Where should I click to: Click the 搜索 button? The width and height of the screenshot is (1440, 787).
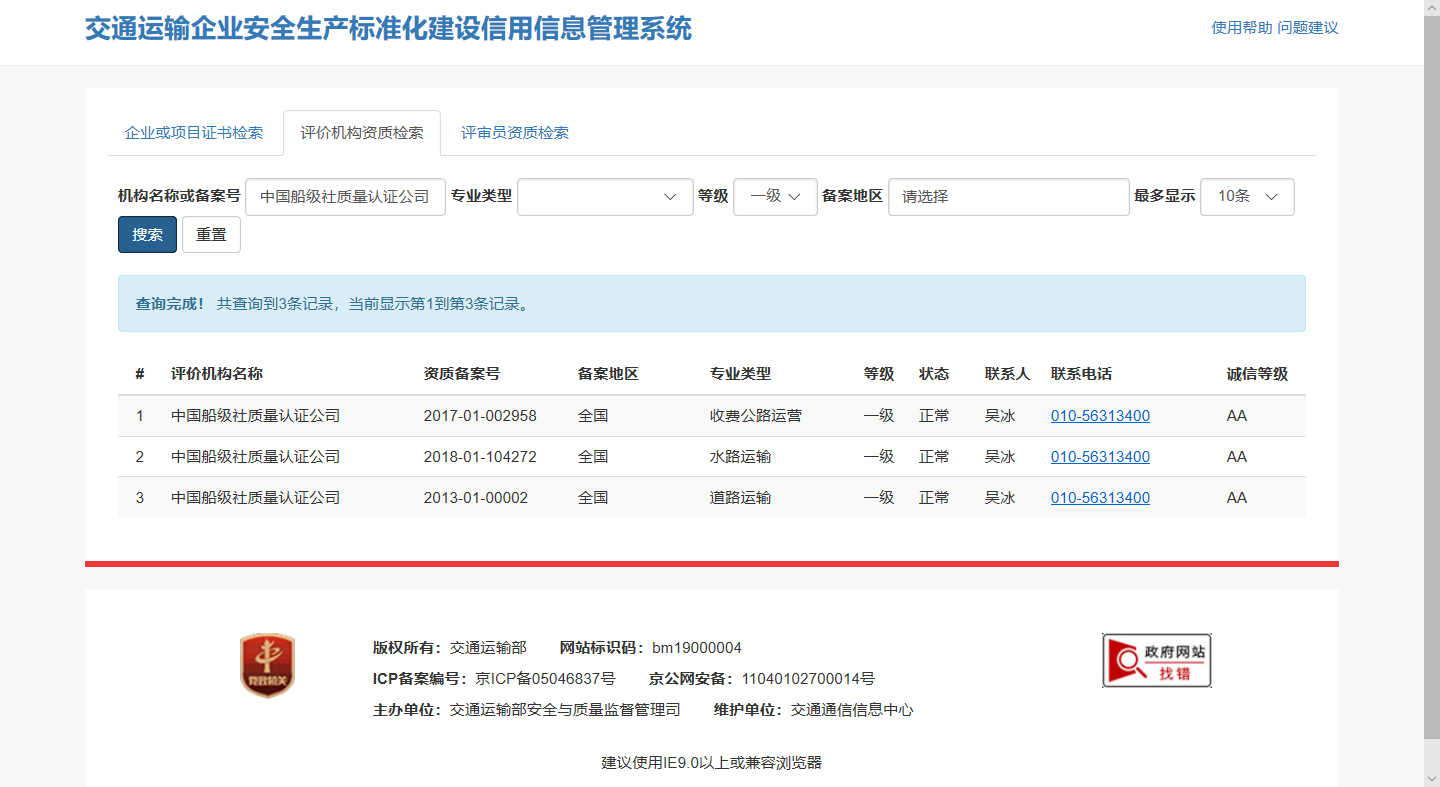click(x=147, y=235)
